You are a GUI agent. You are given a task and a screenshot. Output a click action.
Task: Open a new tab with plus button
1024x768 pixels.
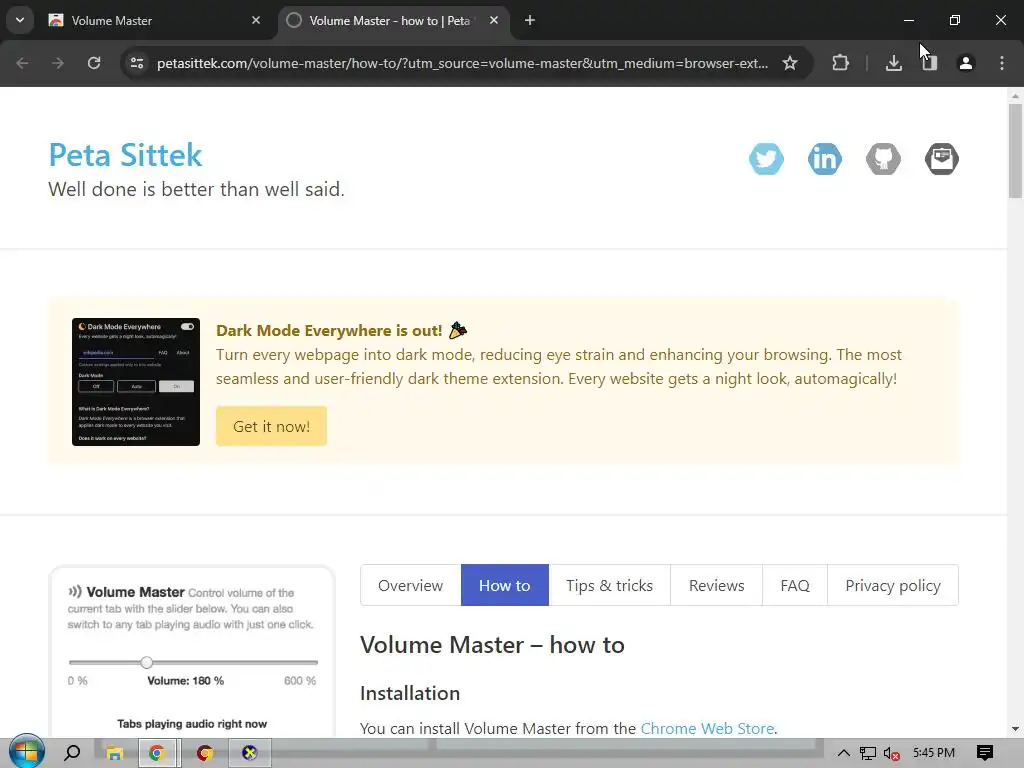[530, 21]
